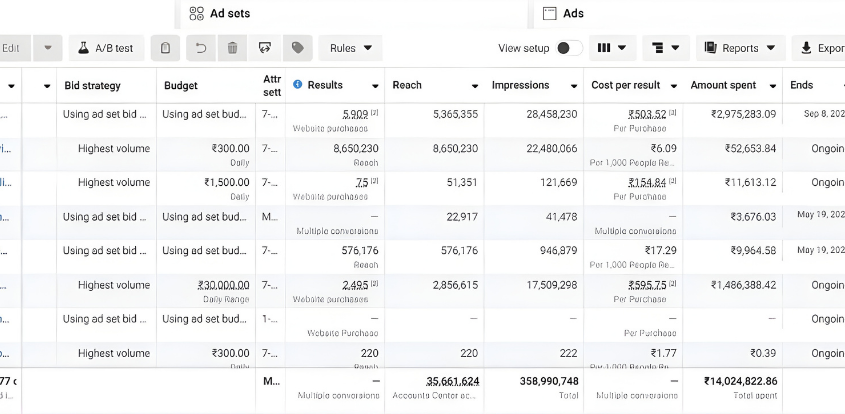
Task: Click the preview share icon beside trash
Action: [264, 48]
